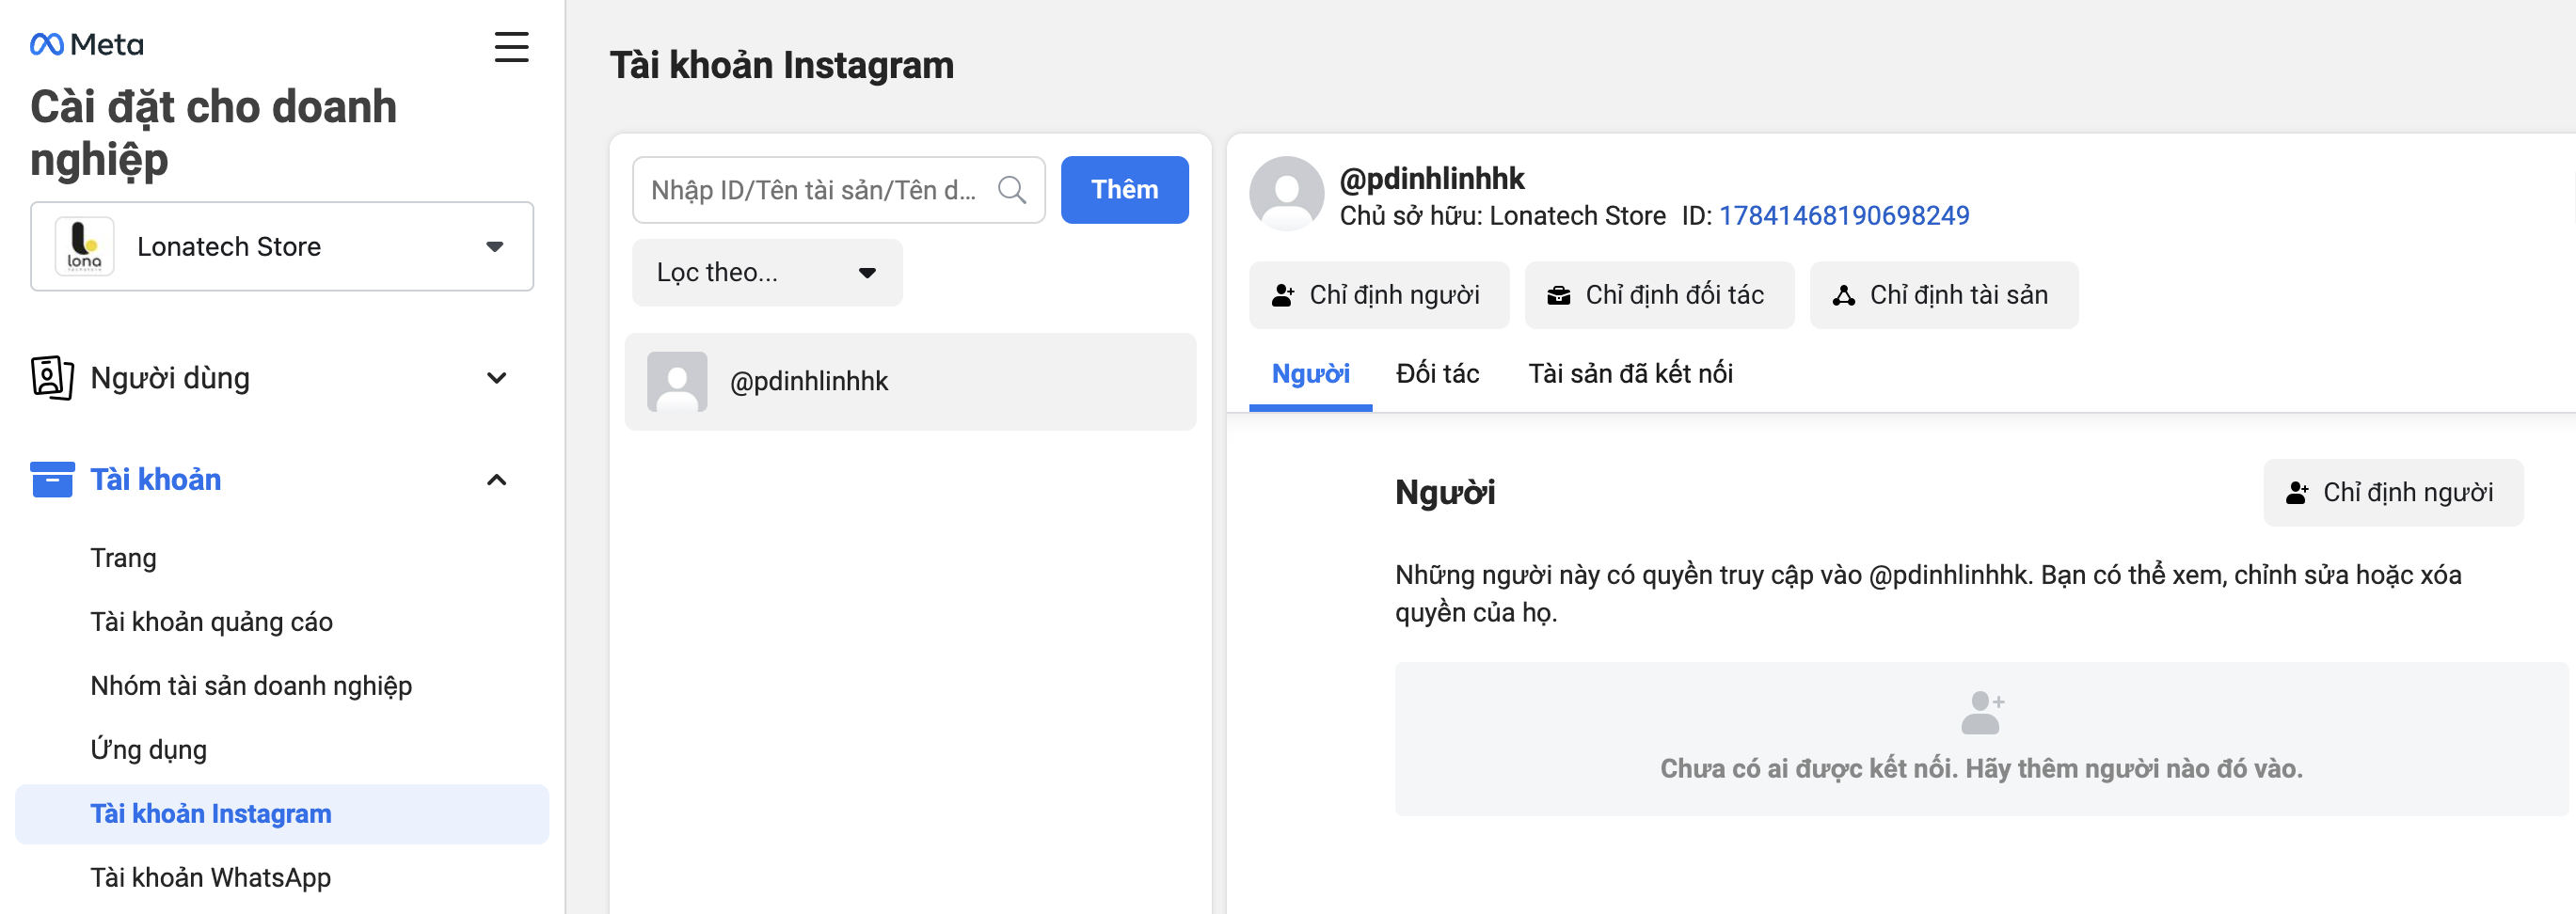Expand the Người dùng section chevron

click(x=496, y=378)
